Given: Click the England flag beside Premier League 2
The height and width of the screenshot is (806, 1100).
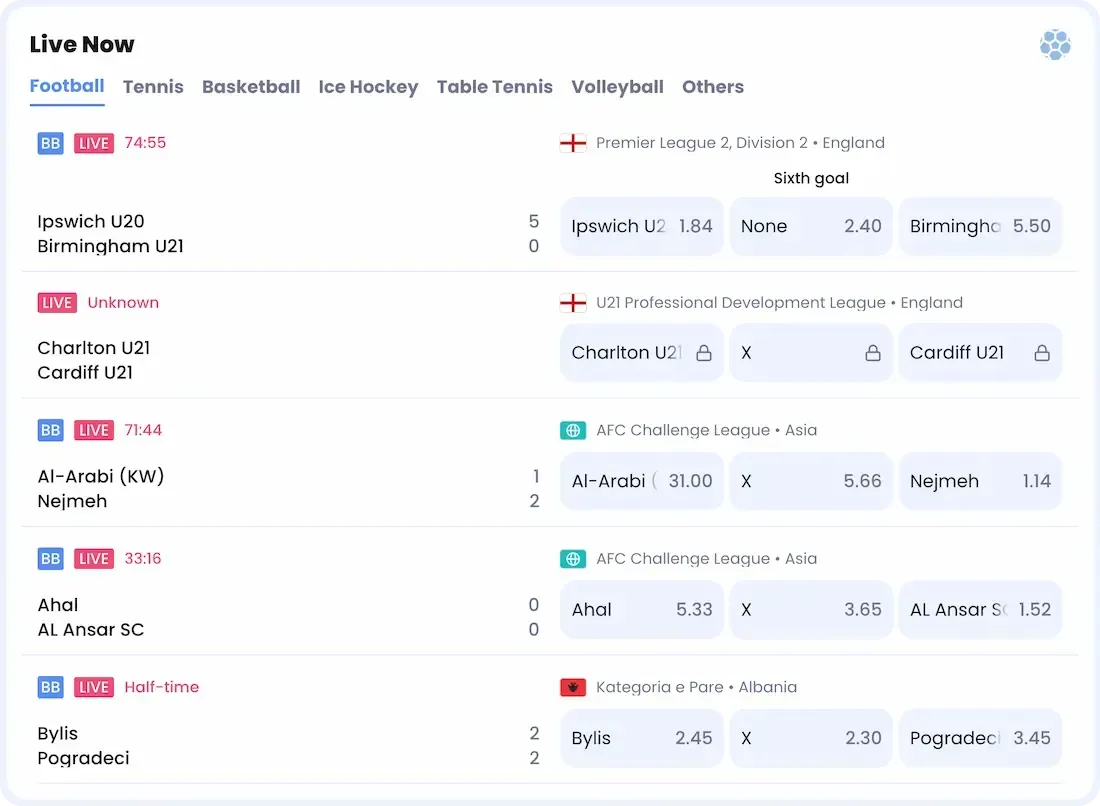Looking at the screenshot, I should point(572,143).
